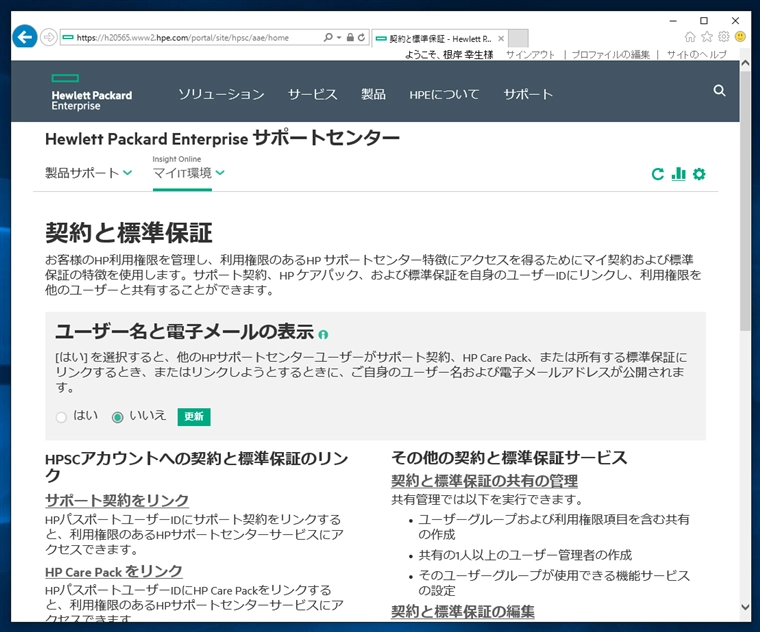
Task: Close the 契約と標準保証 browser tab
Action: pyautogui.click(x=501, y=38)
